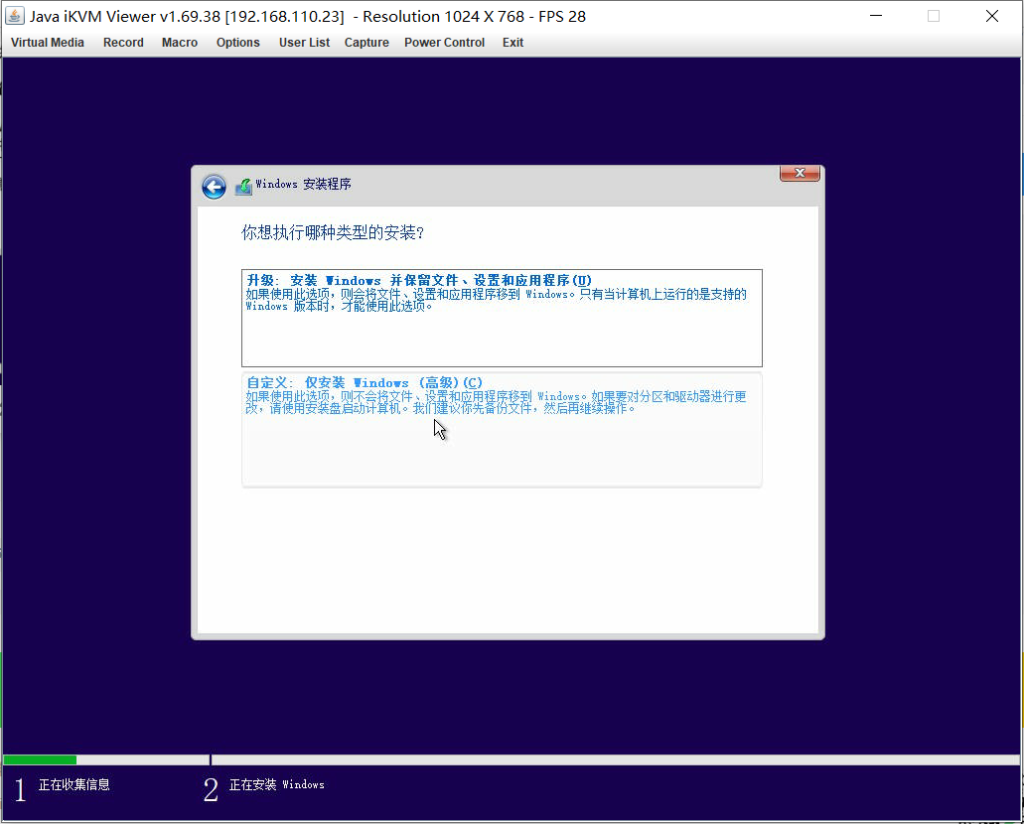Close the Windows Setup dialog with red X
The width and height of the screenshot is (1024, 824).
(x=799, y=173)
